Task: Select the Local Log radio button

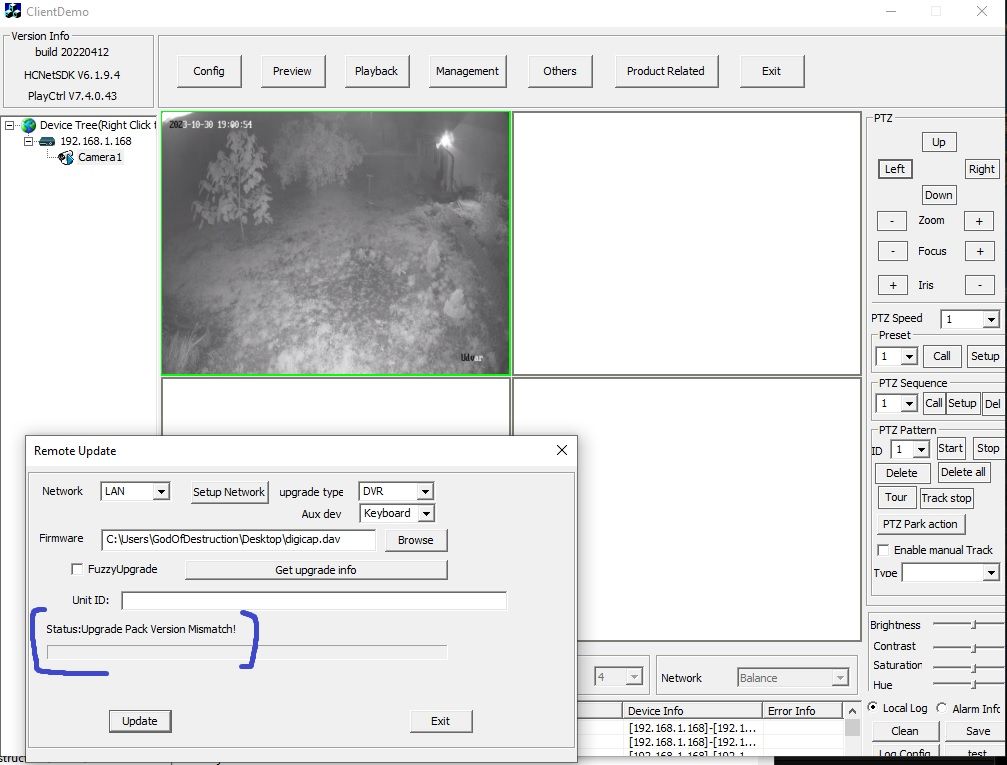Action: click(x=872, y=707)
